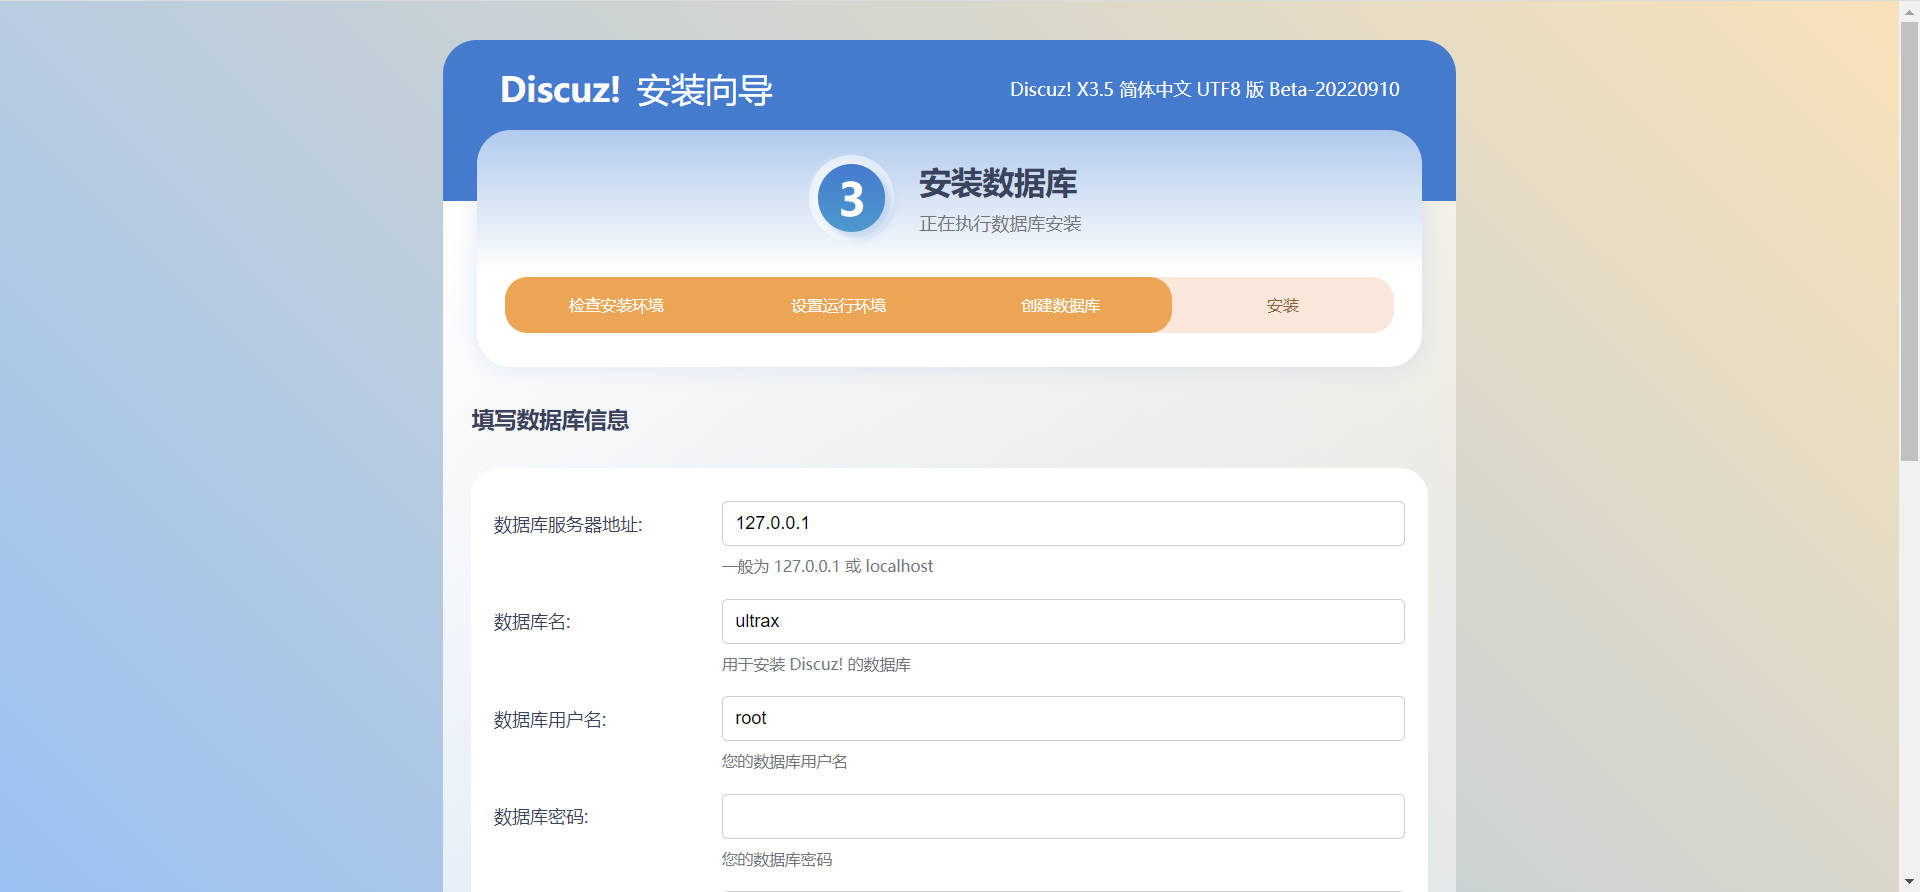Click hint text 一般为 127.0.0.1 或 localhost
The image size is (1920, 892).
pos(827,566)
